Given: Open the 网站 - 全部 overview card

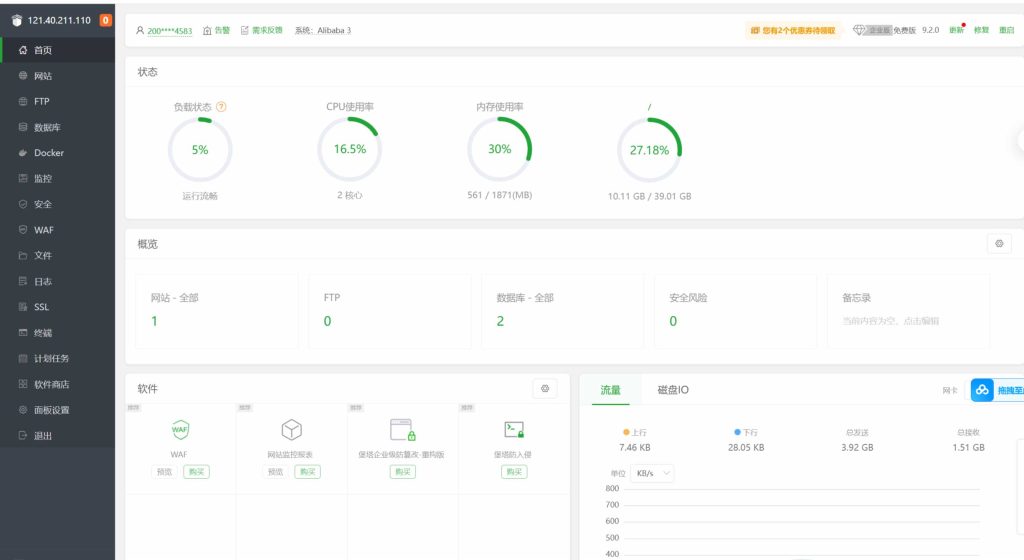Looking at the screenshot, I should (216, 310).
